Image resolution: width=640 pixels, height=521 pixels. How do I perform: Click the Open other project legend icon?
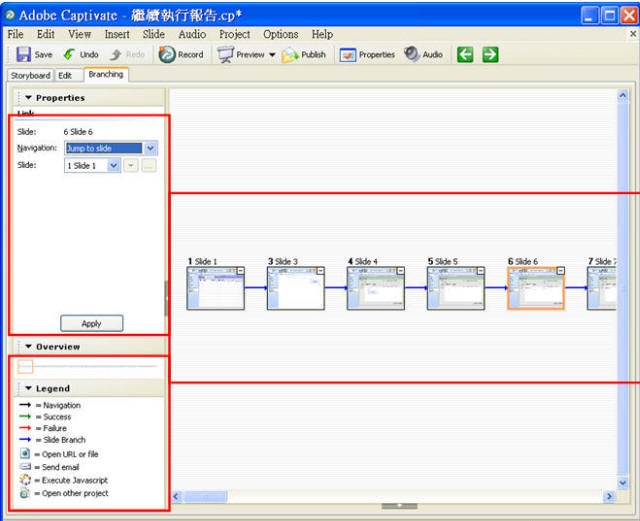25,493
